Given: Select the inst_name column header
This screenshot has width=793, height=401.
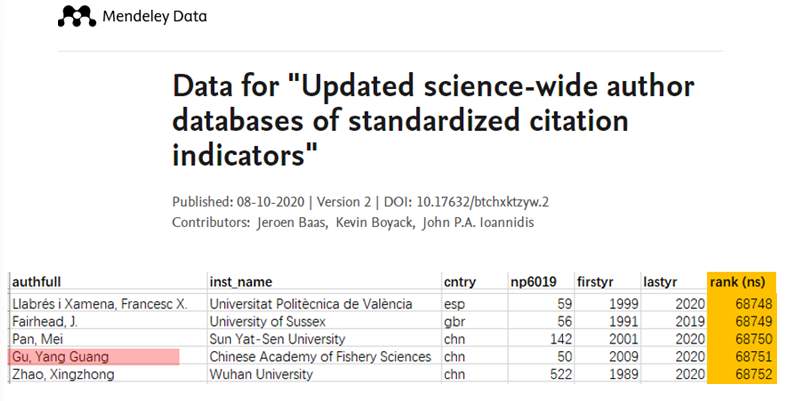Looking at the screenshot, I should coord(241,282).
